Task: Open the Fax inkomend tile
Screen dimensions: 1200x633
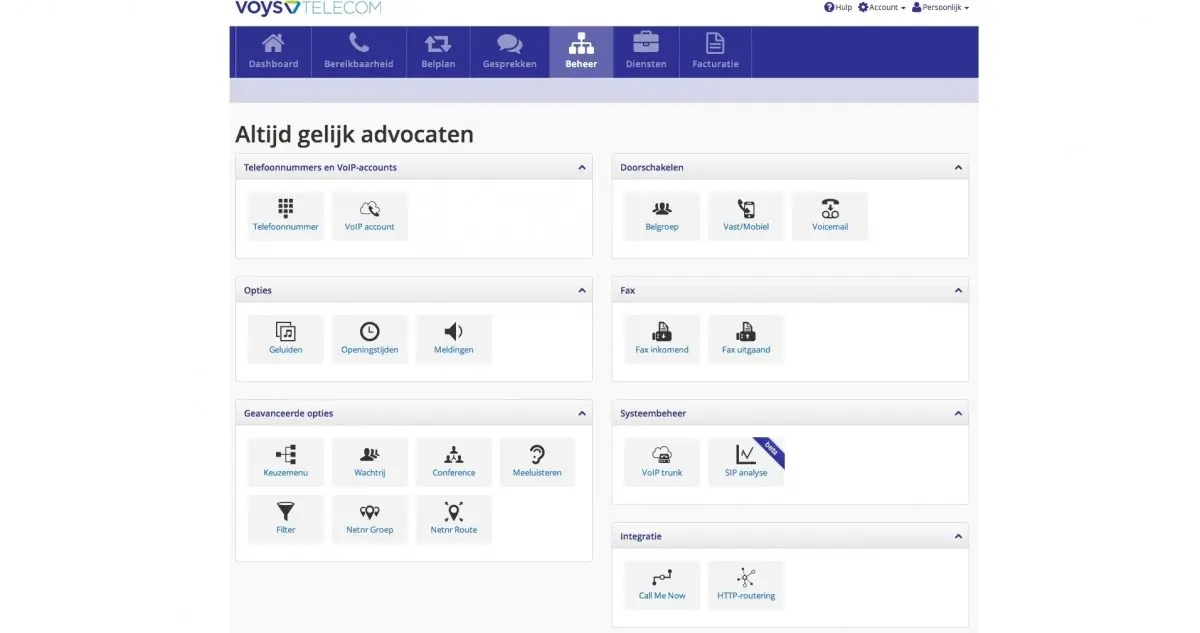Action: [x=662, y=339]
